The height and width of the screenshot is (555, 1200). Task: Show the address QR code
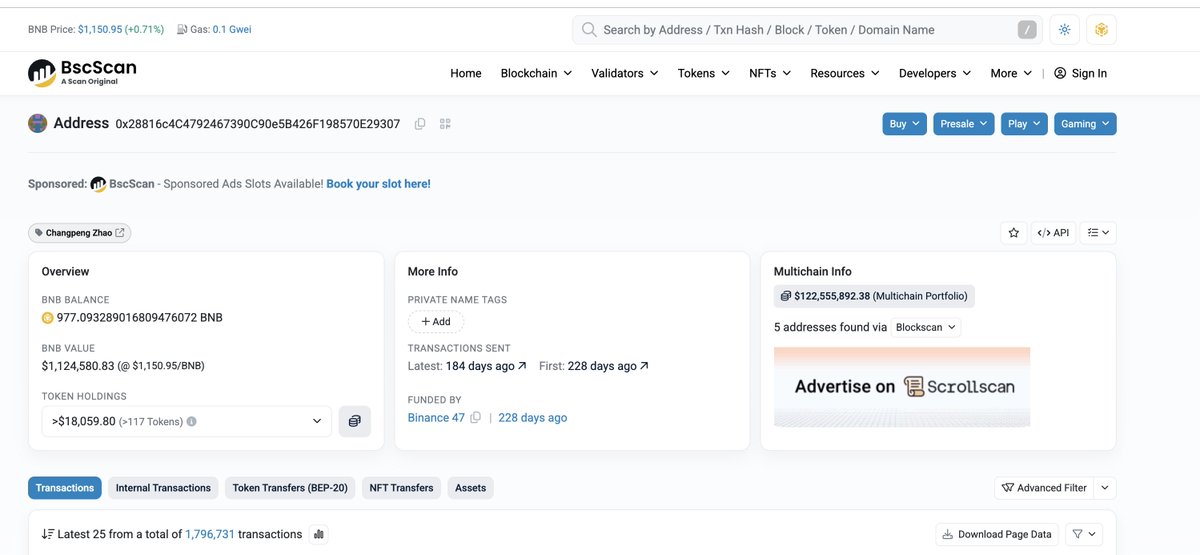pyautogui.click(x=445, y=124)
